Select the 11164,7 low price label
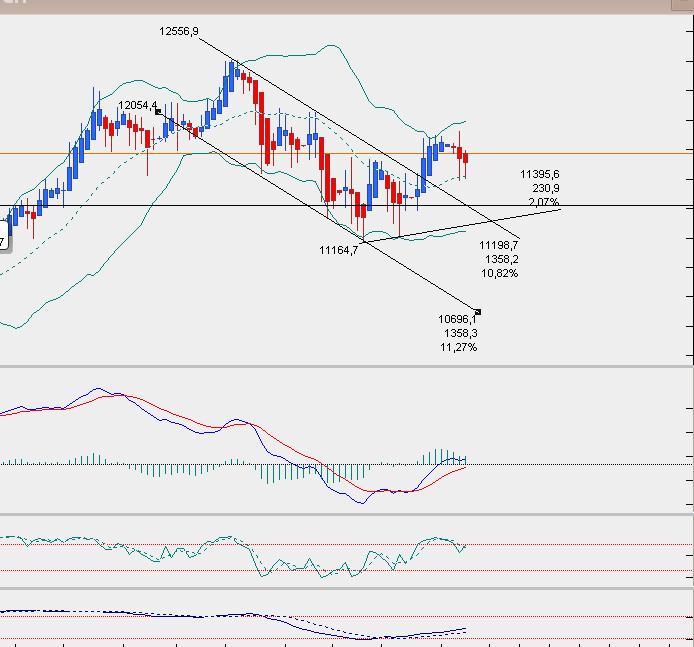The height and width of the screenshot is (647, 694). tap(339, 250)
